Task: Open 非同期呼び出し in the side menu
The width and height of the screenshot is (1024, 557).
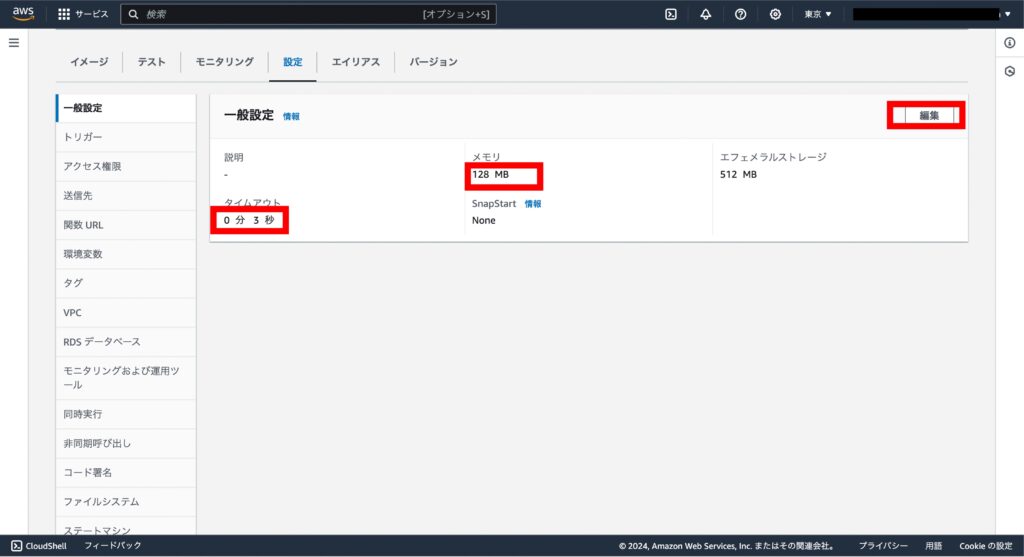Action: pyautogui.click(x=126, y=443)
